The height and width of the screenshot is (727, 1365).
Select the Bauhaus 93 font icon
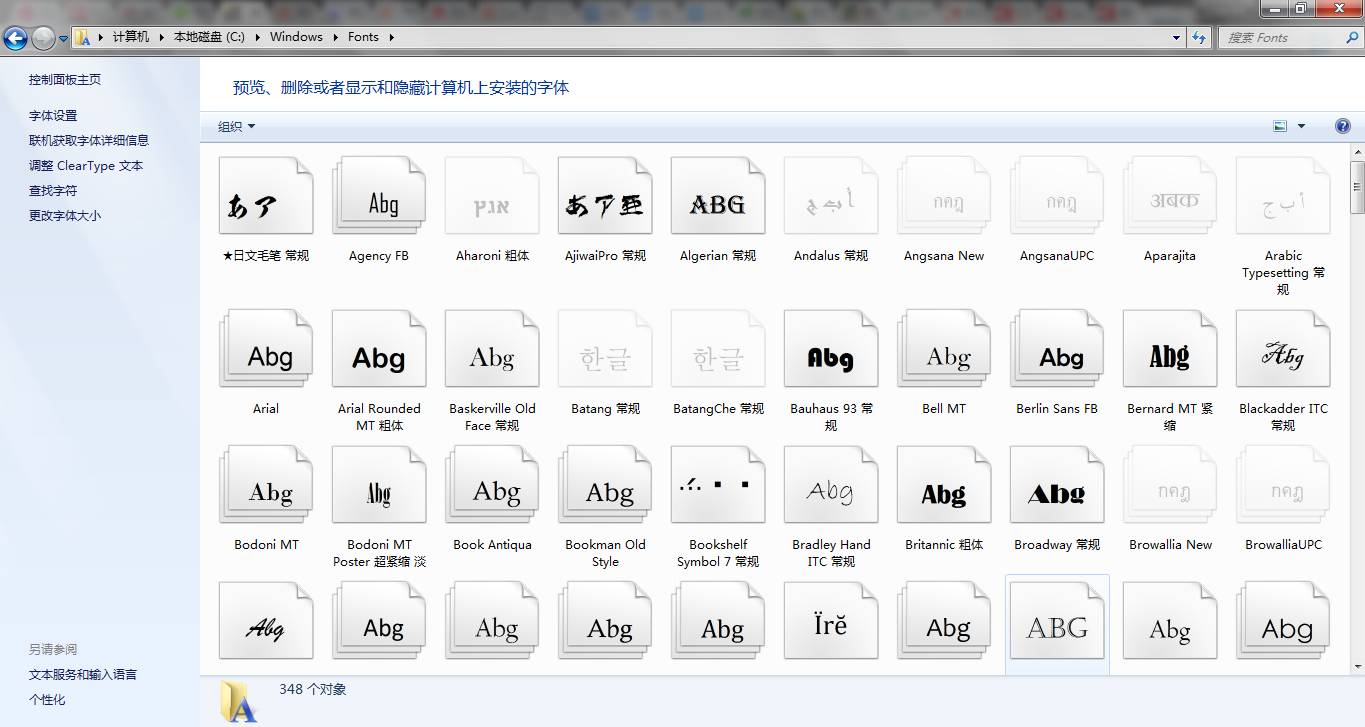(x=831, y=349)
